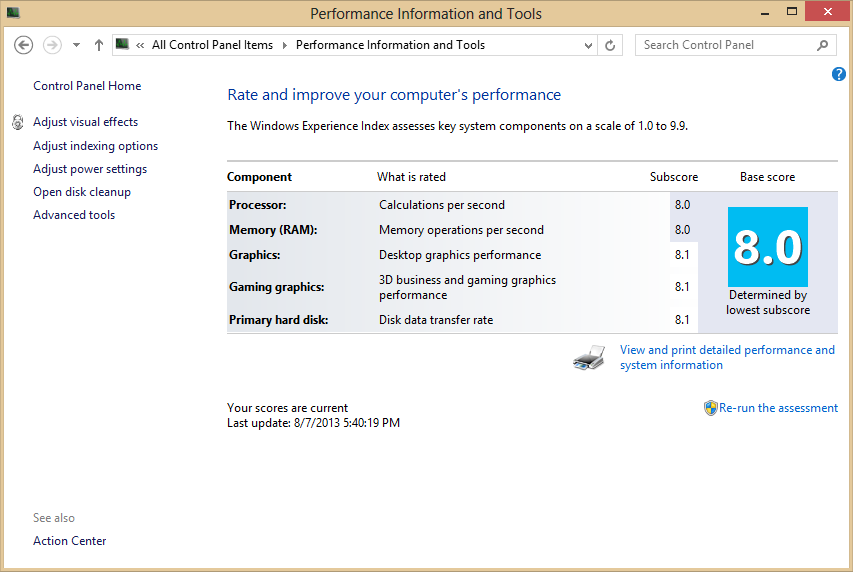
Task: Open Adjust visual effects
Action: coord(85,122)
